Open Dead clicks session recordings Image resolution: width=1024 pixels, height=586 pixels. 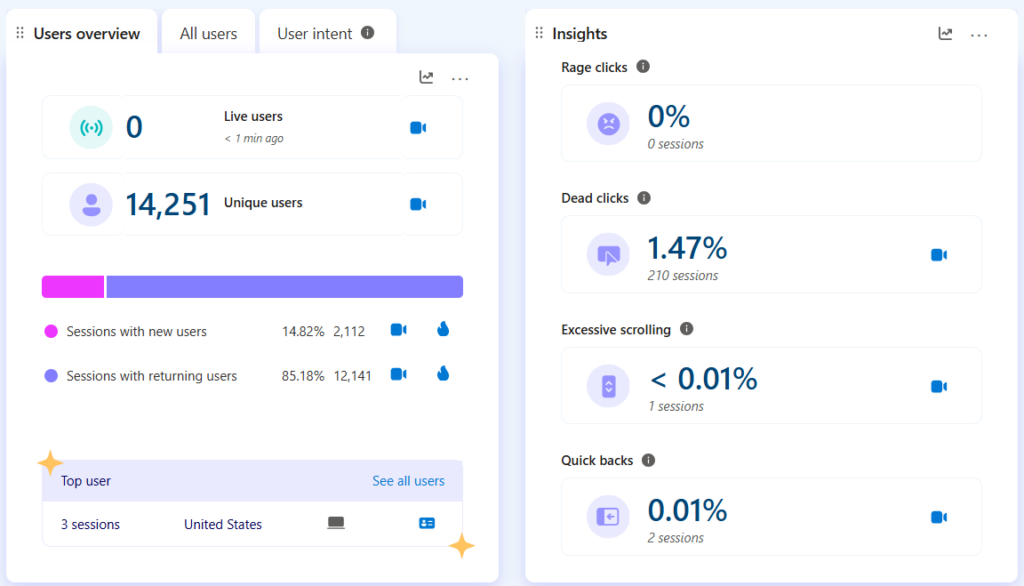tap(938, 255)
